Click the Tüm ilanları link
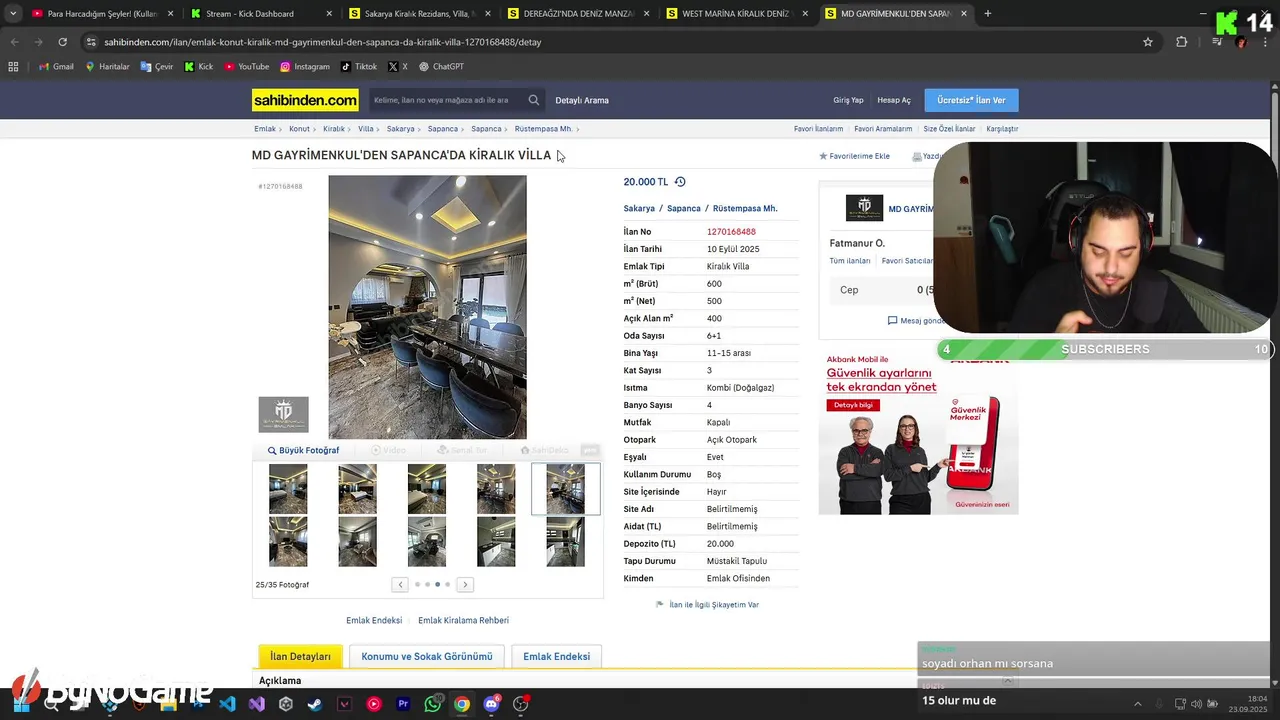This screenshot has width=1280, height=720. (850, 261)
